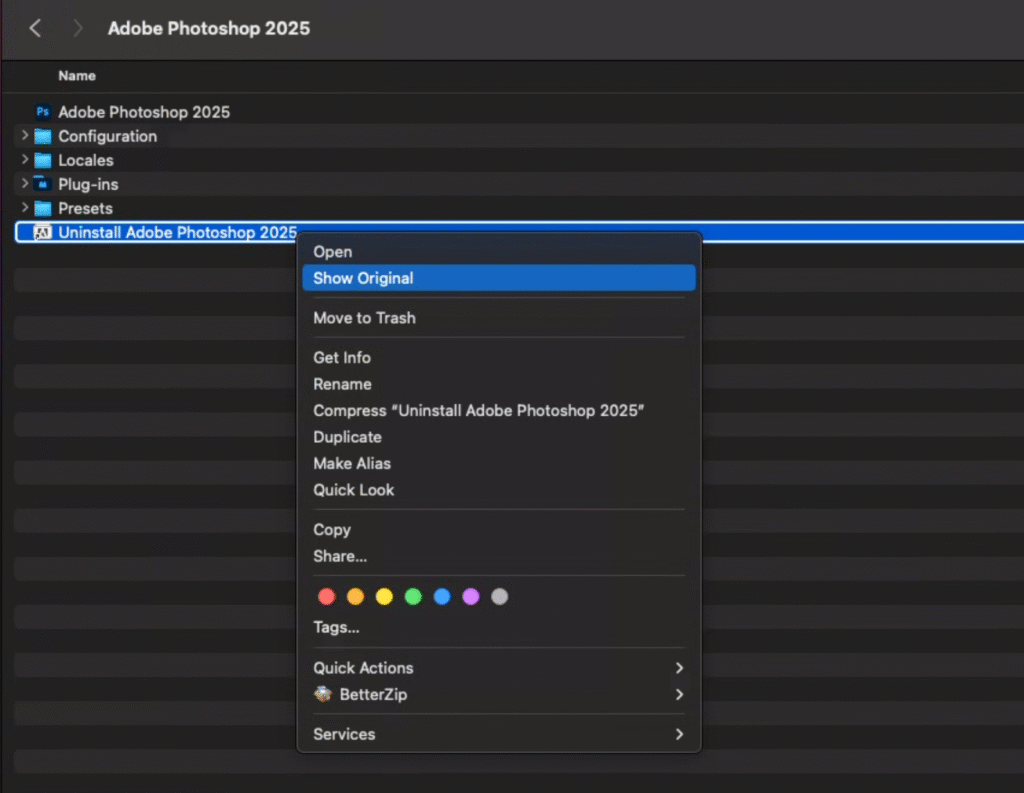This screenshot has width=1024, height=793.
Task: Click the Configuration folder icon
Action: [42, 136]
